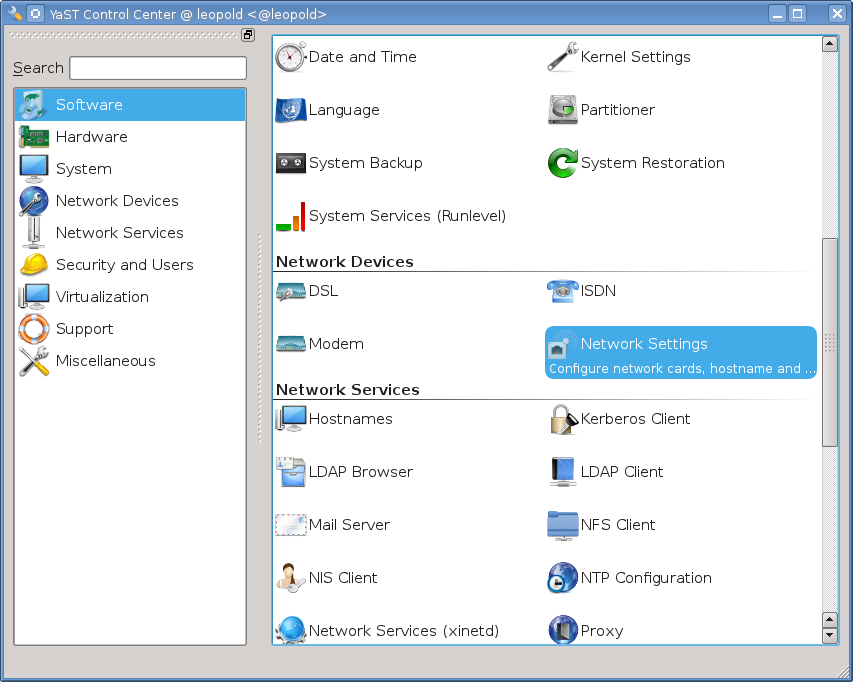Viewport: 853px width, 682px height.
Task: Open the ISDN telephone icon
Action: 563,291
